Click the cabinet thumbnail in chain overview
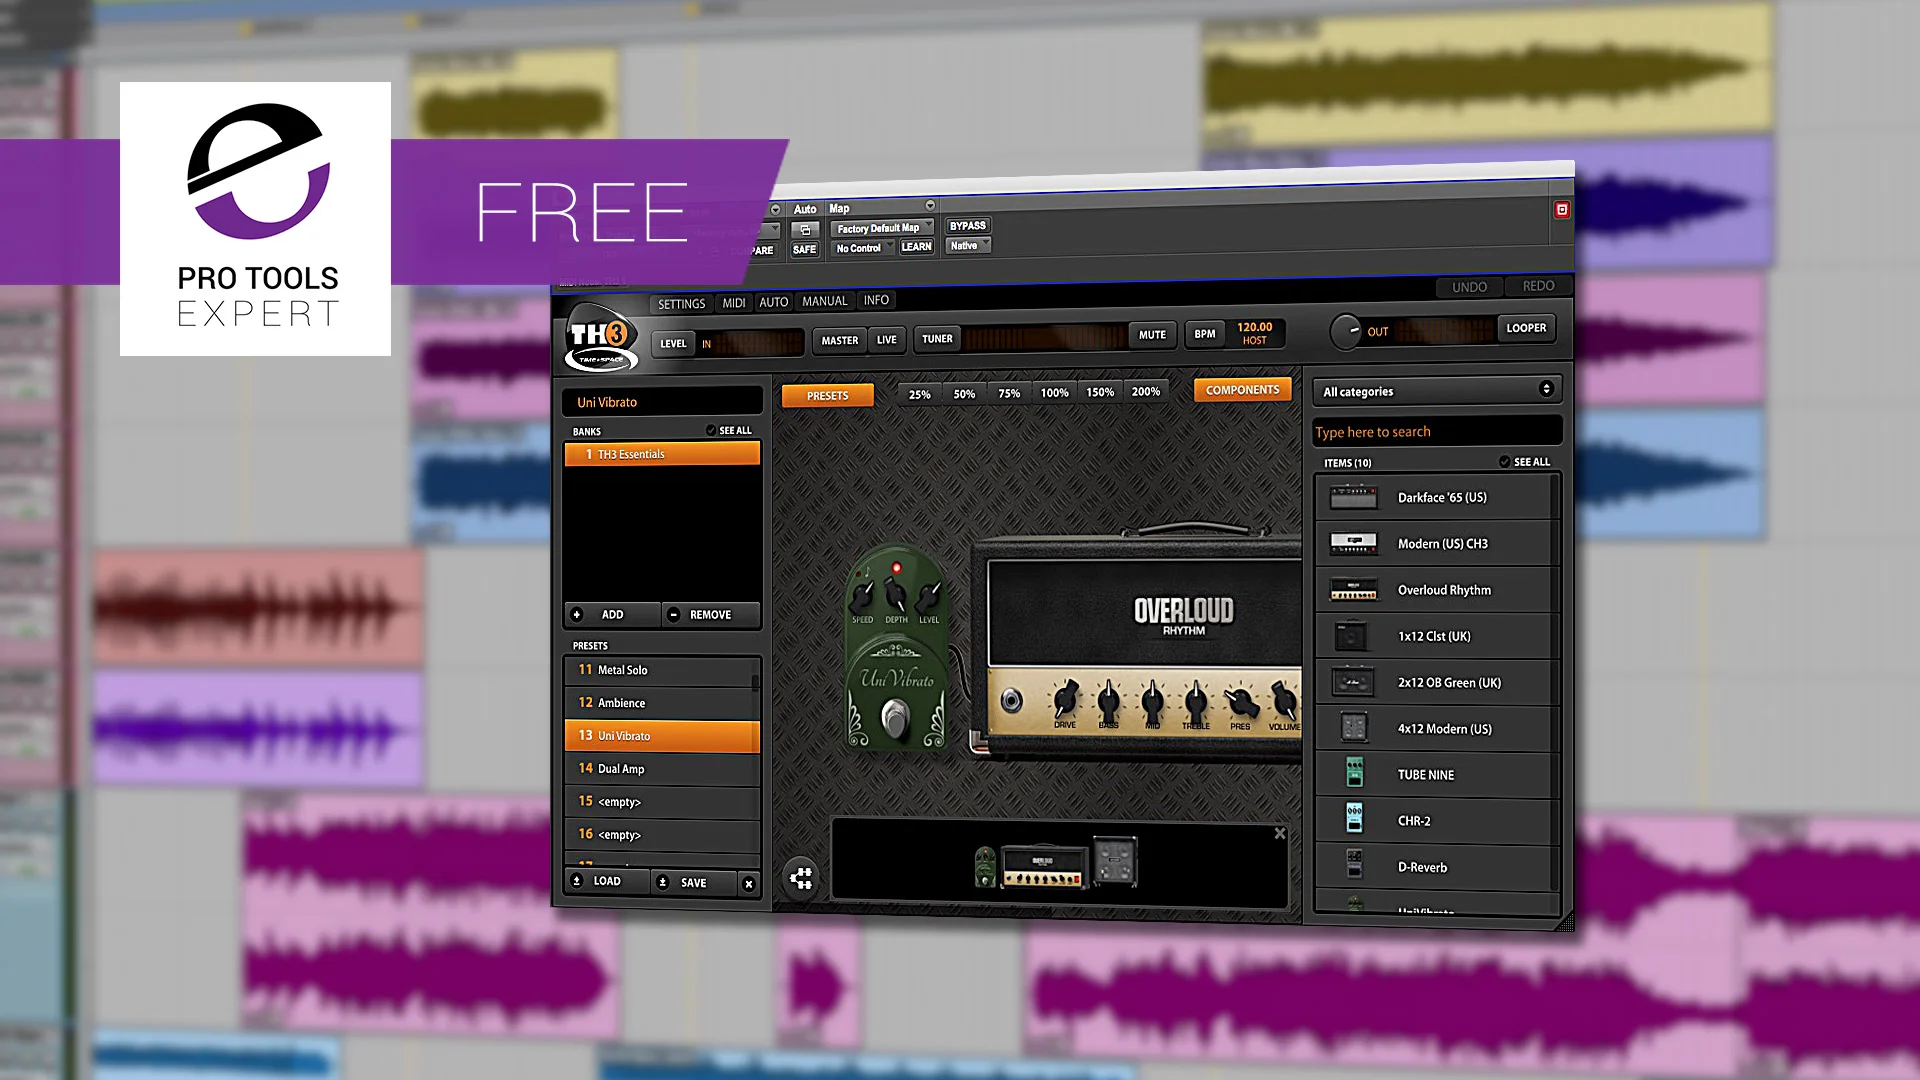This screenshot has height=1080, width=1920. point(1115,861)
